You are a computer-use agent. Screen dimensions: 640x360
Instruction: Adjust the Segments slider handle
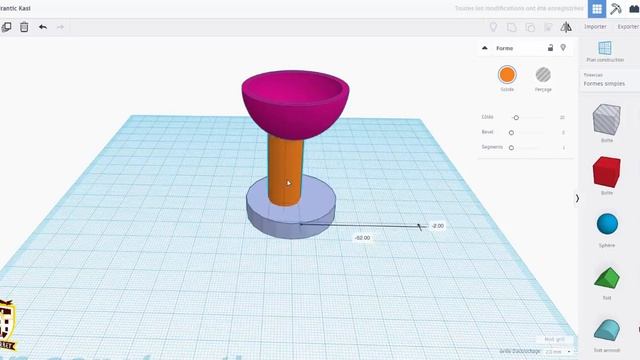(511, 148)
